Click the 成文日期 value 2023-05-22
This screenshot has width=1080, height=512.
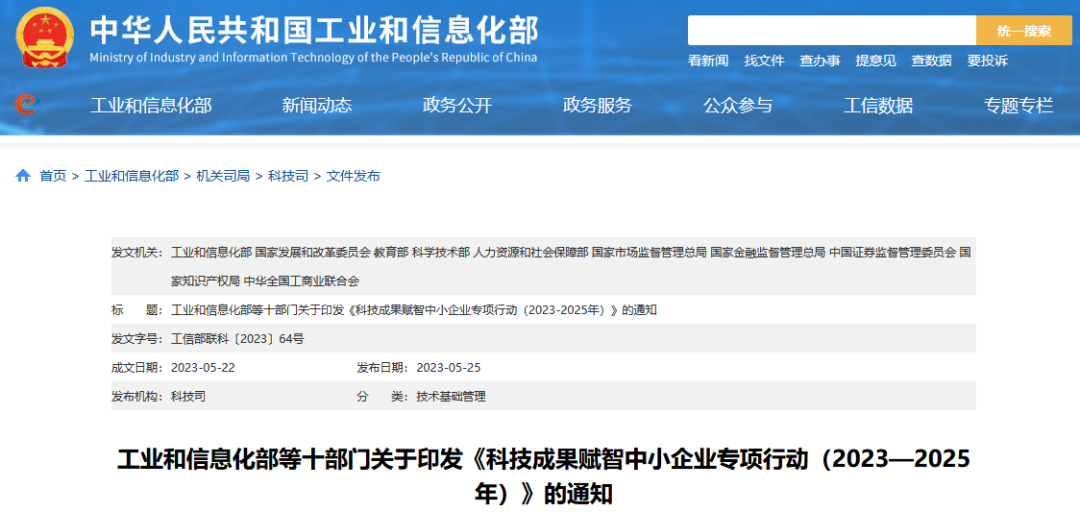click(x=203, y=367)
